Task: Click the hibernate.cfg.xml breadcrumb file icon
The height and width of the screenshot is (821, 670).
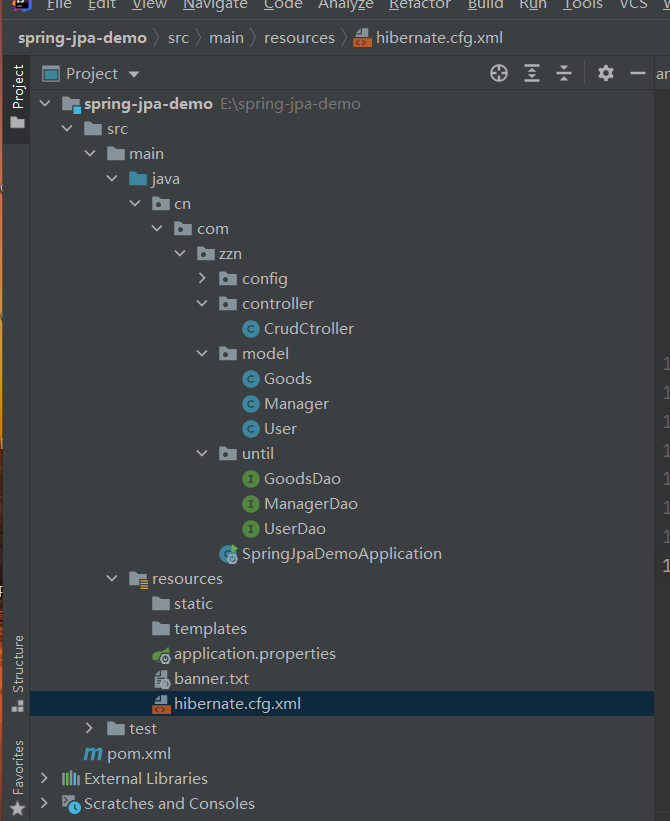Action: coord(362,38)
